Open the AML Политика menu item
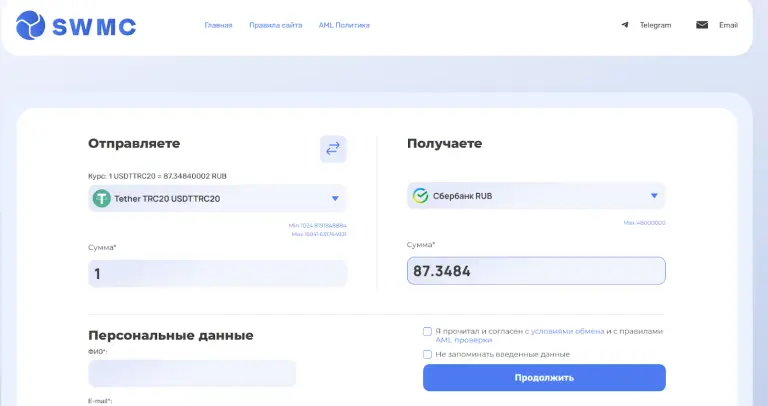Viewport: 768px width, 406px height. click(x=344, y=25)
